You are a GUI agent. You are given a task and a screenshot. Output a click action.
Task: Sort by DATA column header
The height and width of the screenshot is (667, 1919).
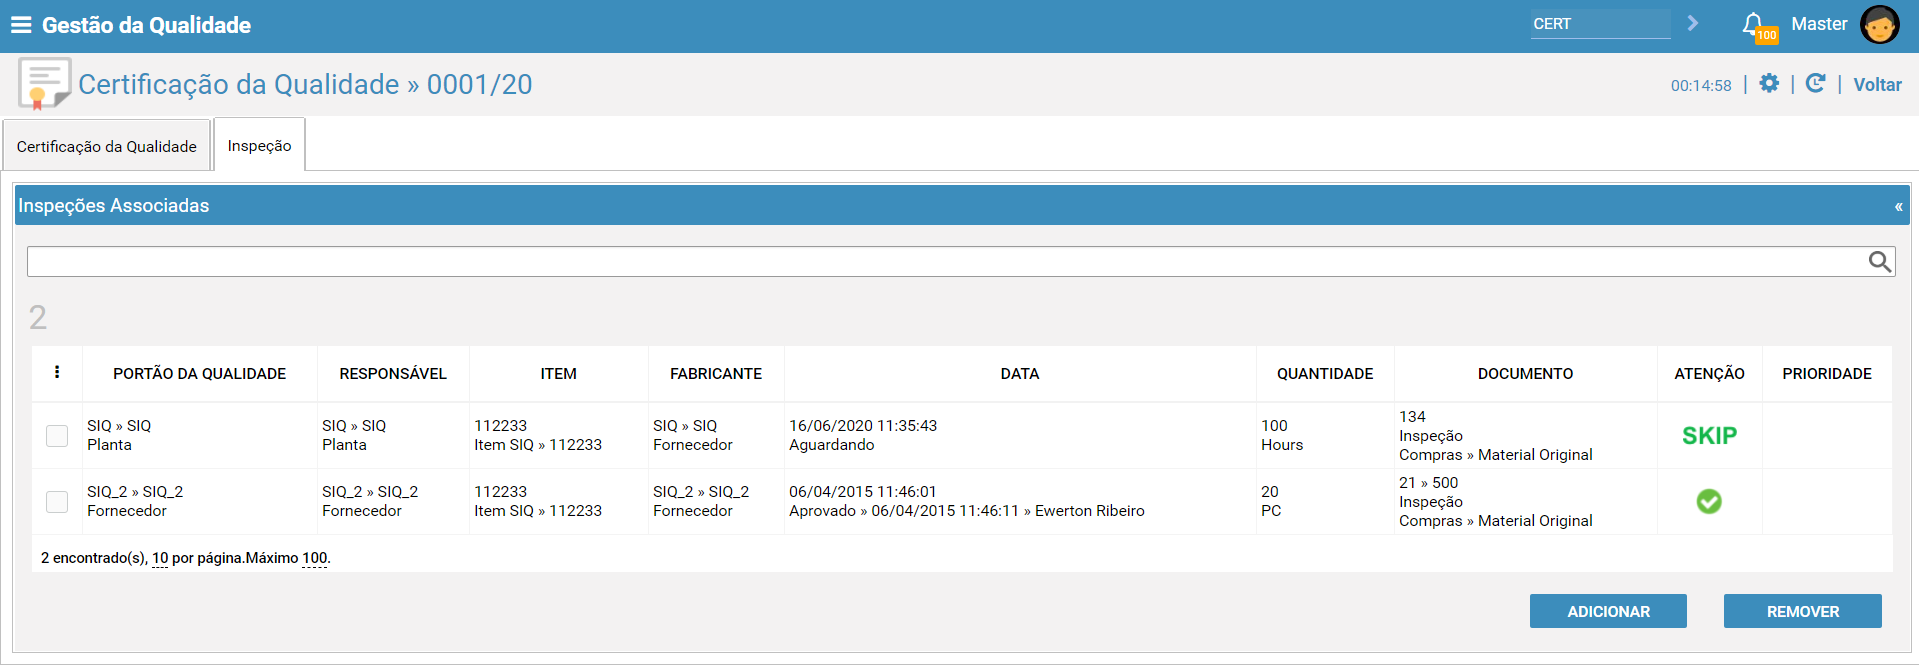[1020, 373]
